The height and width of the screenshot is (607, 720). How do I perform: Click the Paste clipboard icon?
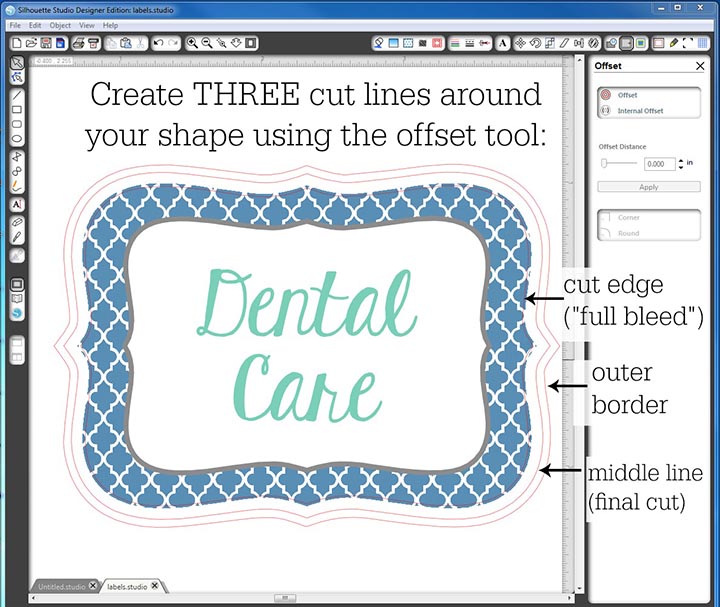pos(126,43)
